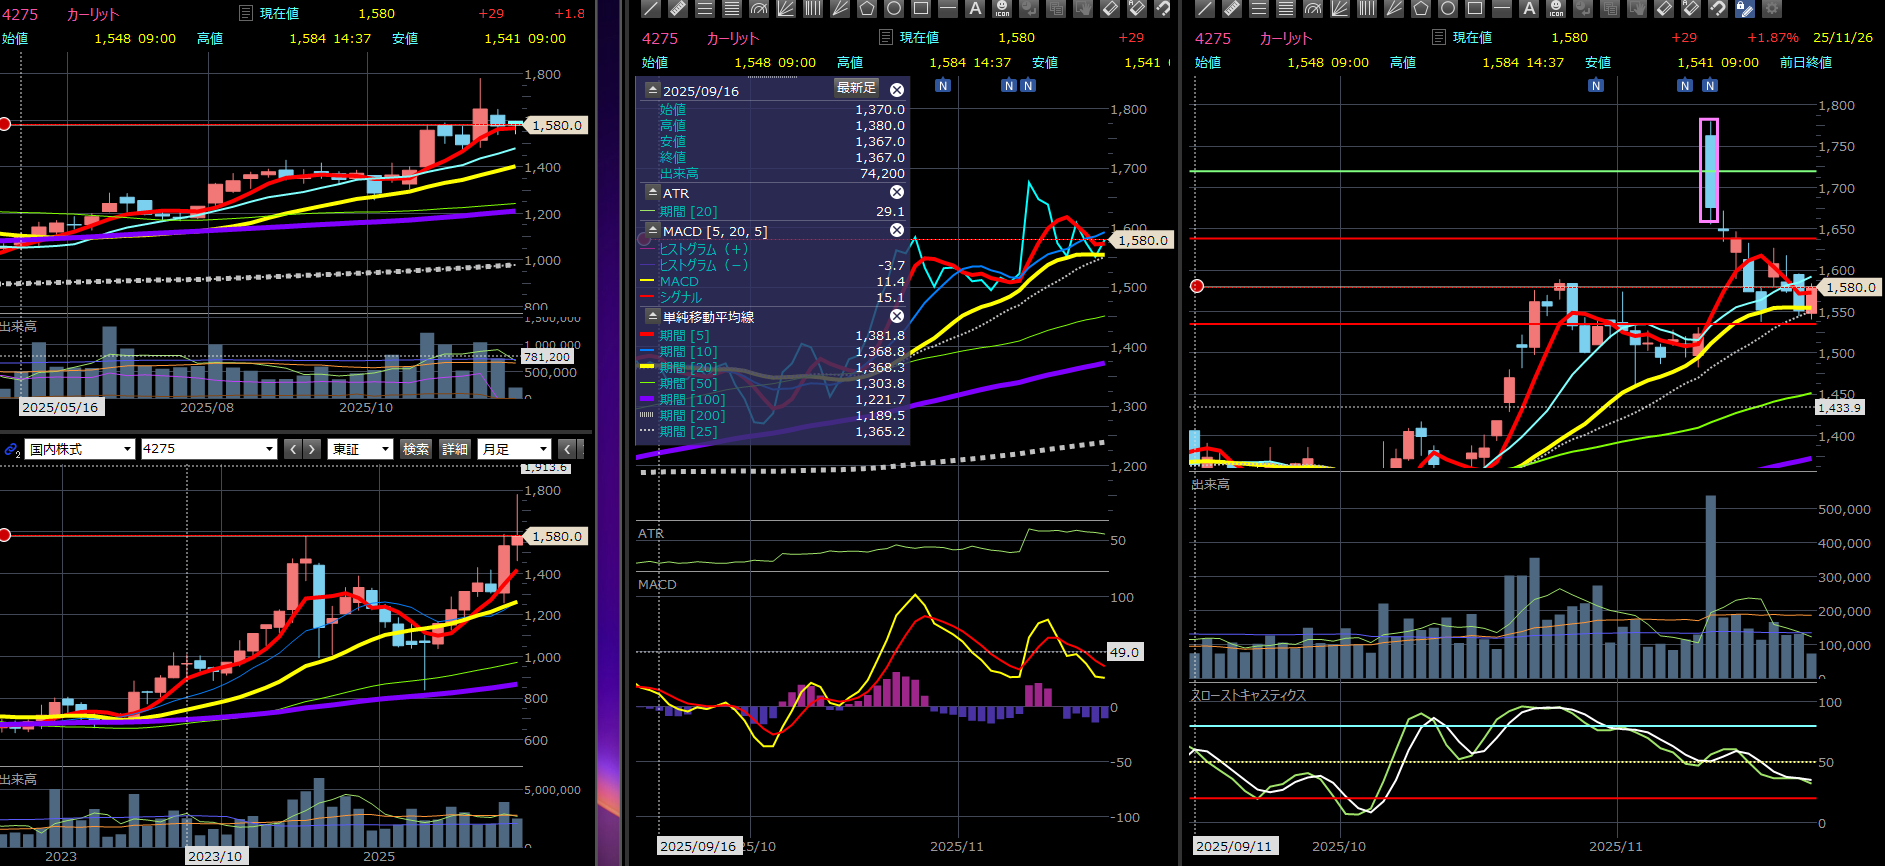Open the gear settings icon in the rightmost toolbar
Image resolution: width=1885 pixels, height=866 pixels.
point(1771,9)
